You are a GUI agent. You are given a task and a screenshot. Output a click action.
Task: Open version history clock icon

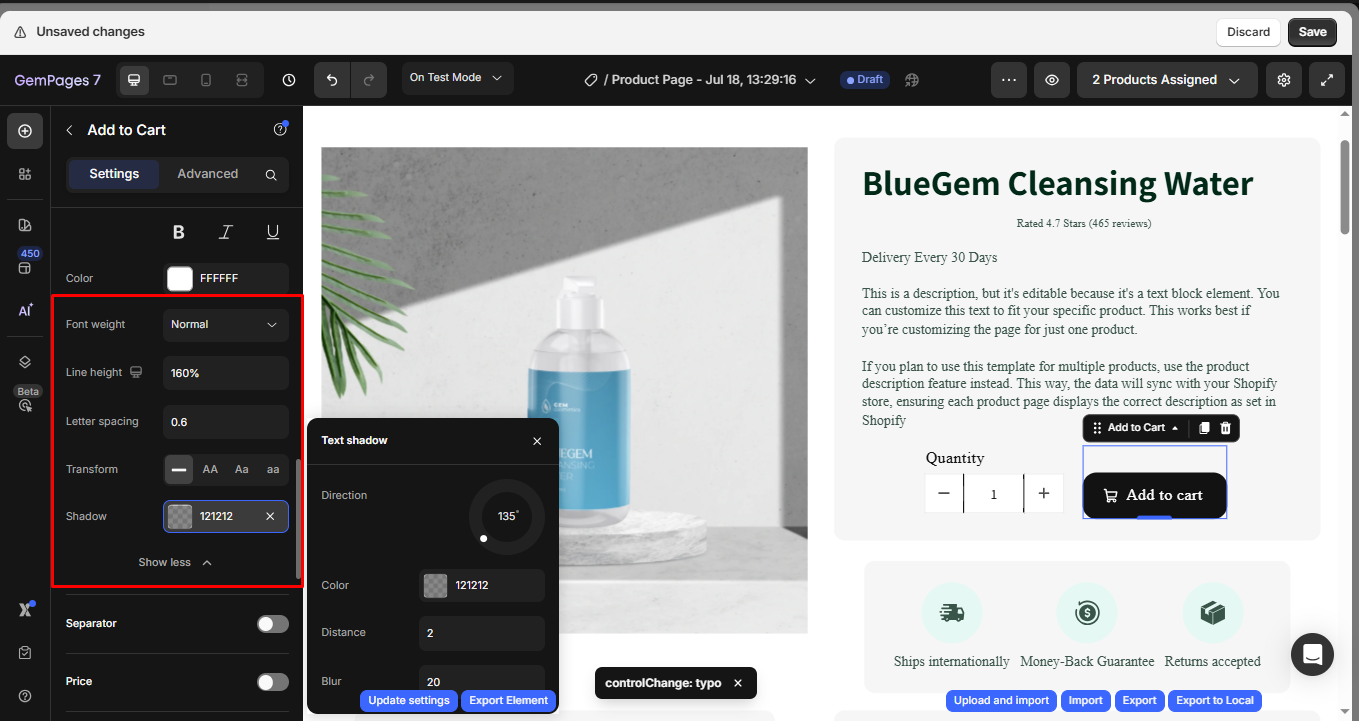pyautogui.click(x=289, y=80)
